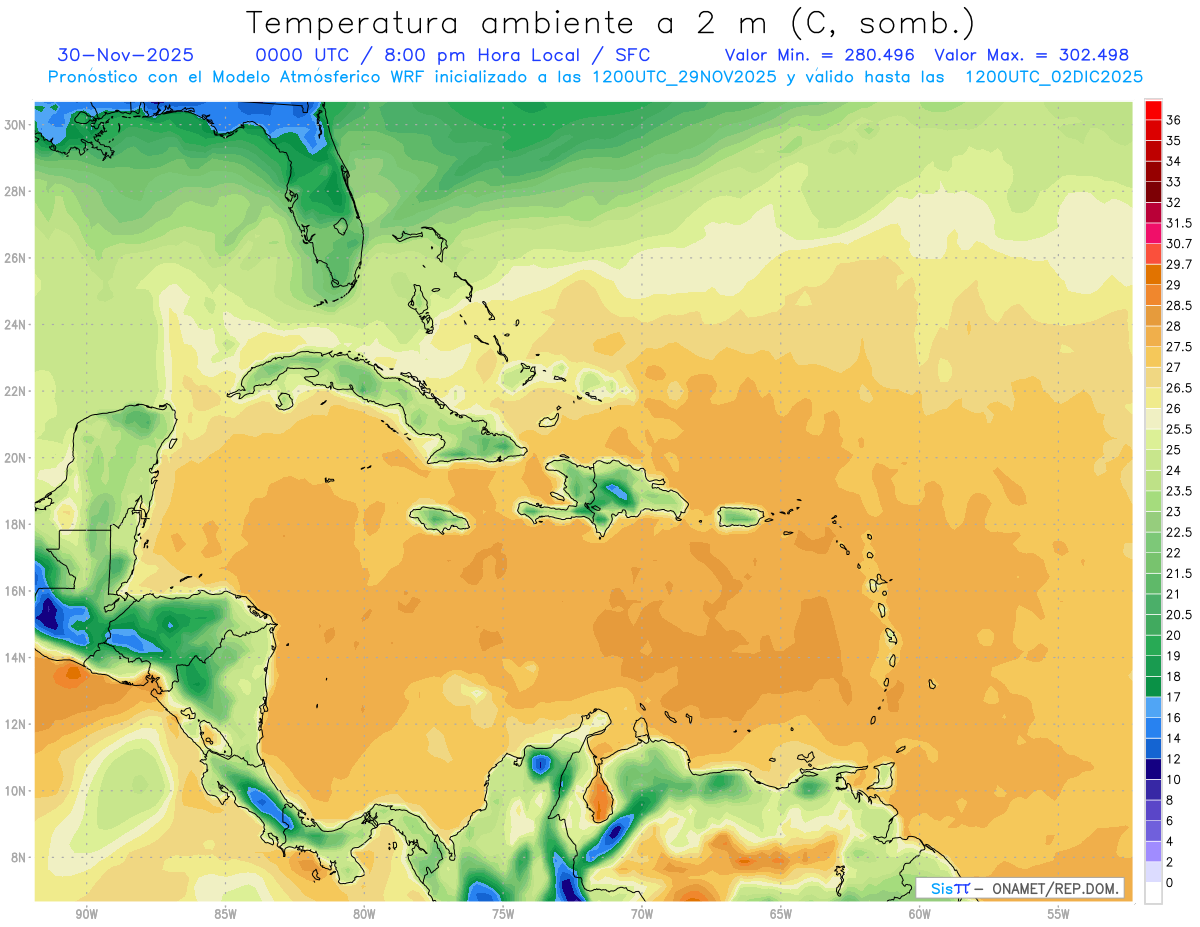1200x927 pixels.
Task: Click the '70W' longitude tick label
Action: (642, 914)
